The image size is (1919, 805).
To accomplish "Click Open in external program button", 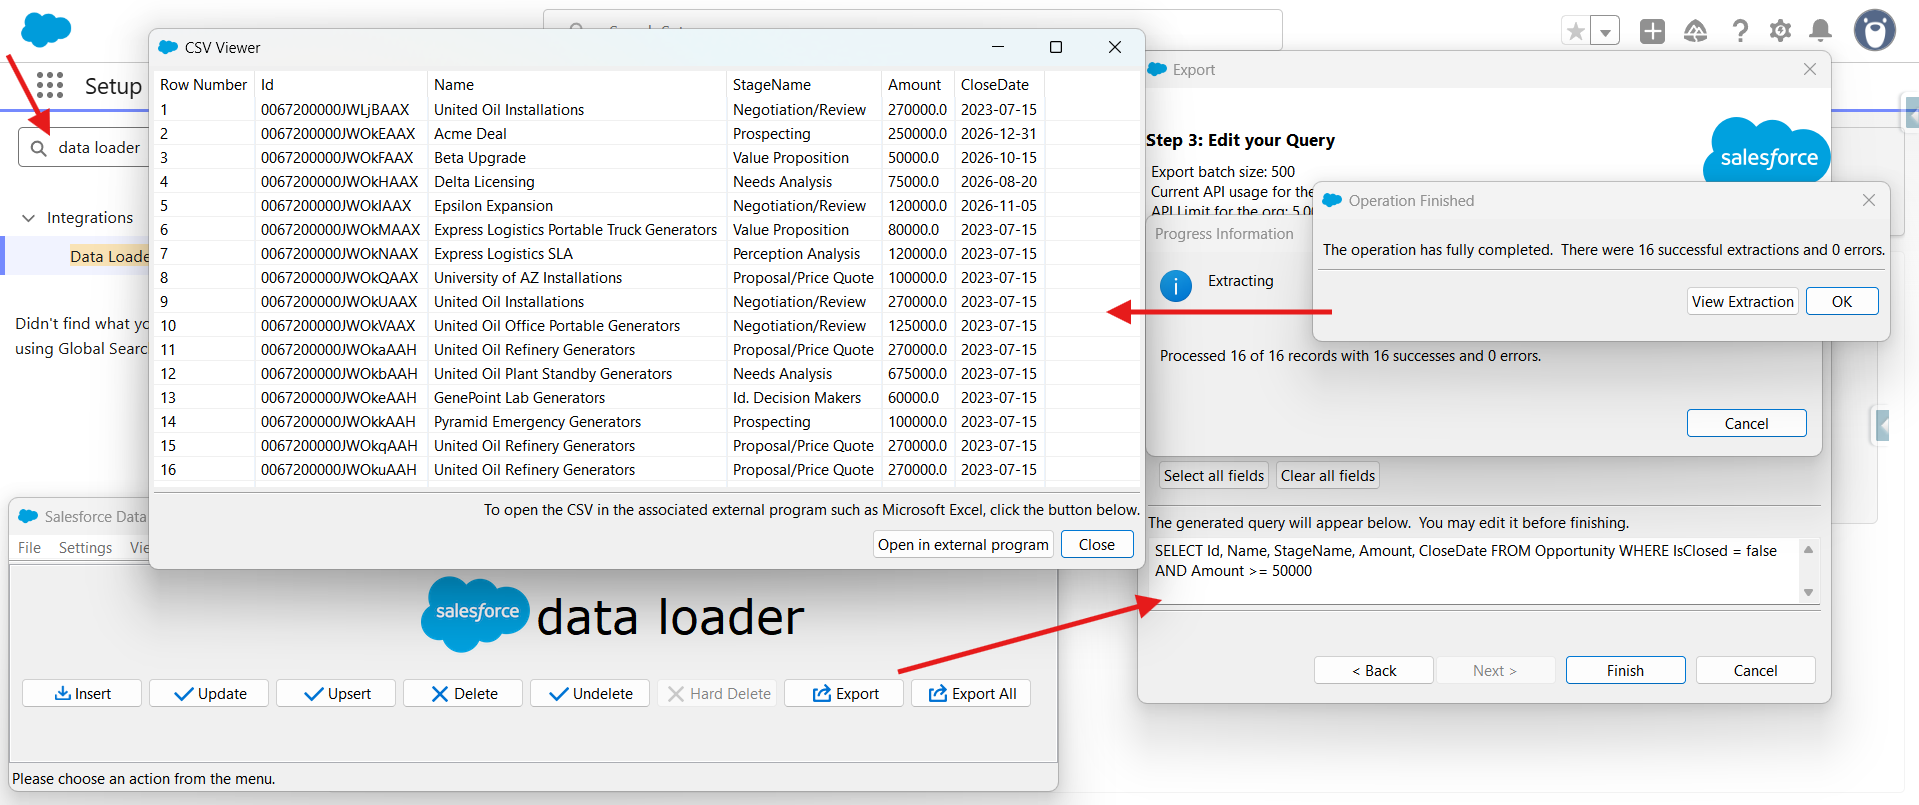I will click(963, 545).
